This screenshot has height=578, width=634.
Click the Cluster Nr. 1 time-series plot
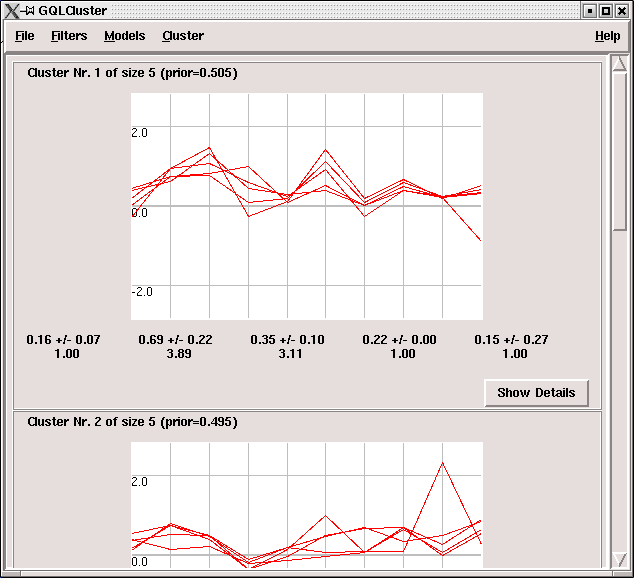point(307,206)
